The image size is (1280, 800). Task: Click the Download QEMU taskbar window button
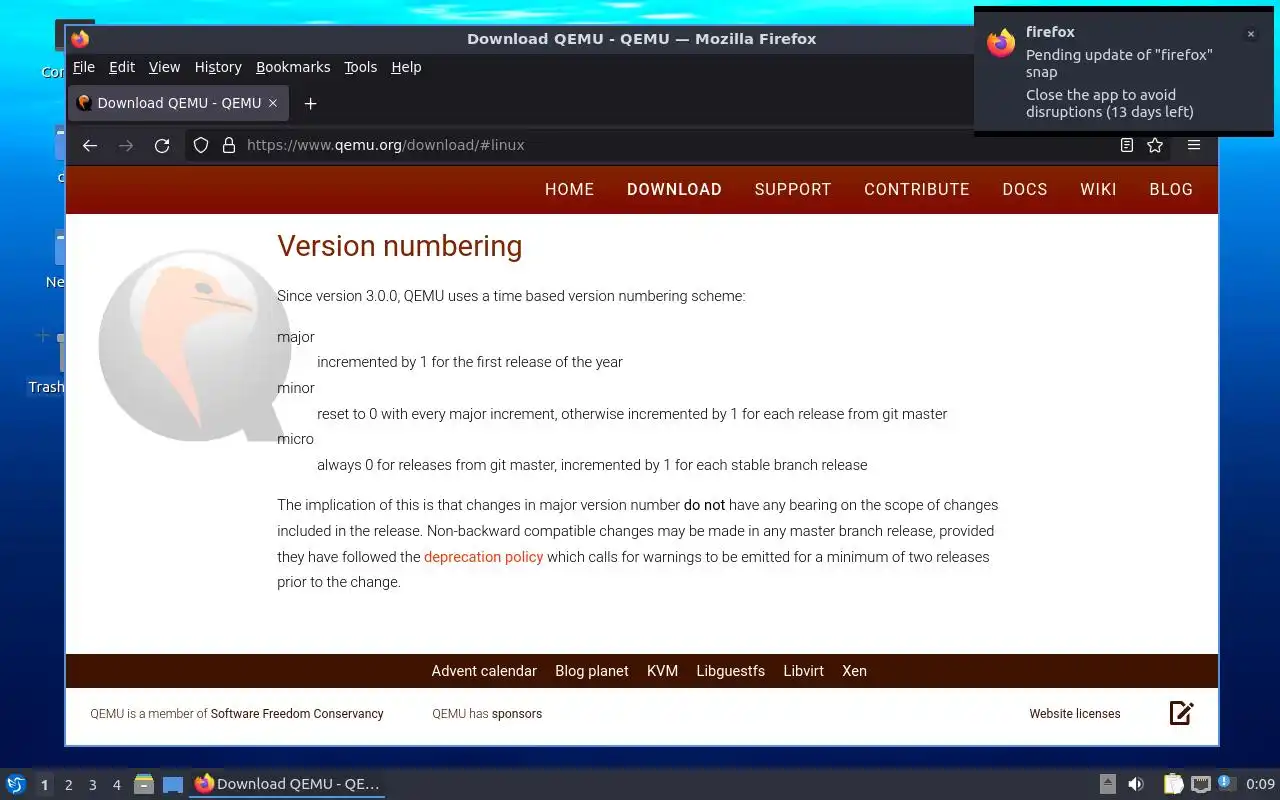click(287, 784)
